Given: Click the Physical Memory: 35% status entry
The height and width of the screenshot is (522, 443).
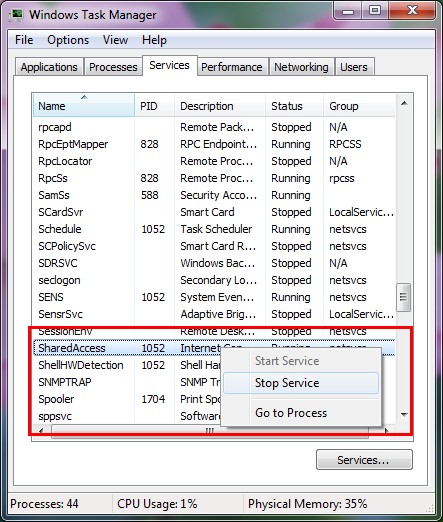Looking at the screenshot, I should (307, 504).
